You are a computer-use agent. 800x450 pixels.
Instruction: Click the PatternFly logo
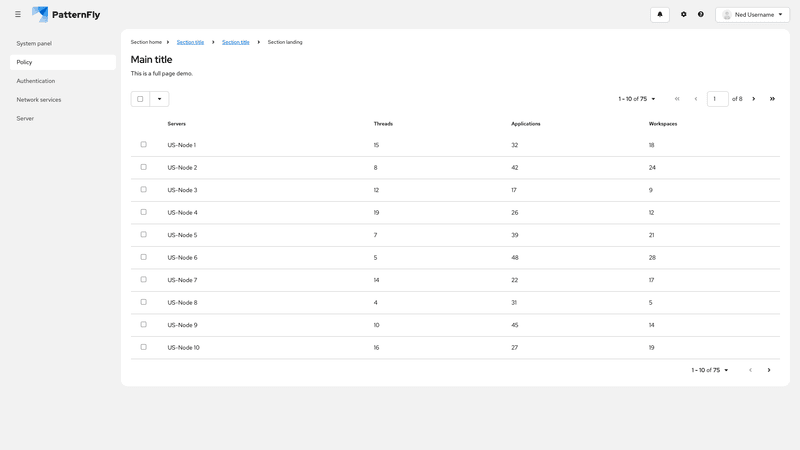(66, 15)
